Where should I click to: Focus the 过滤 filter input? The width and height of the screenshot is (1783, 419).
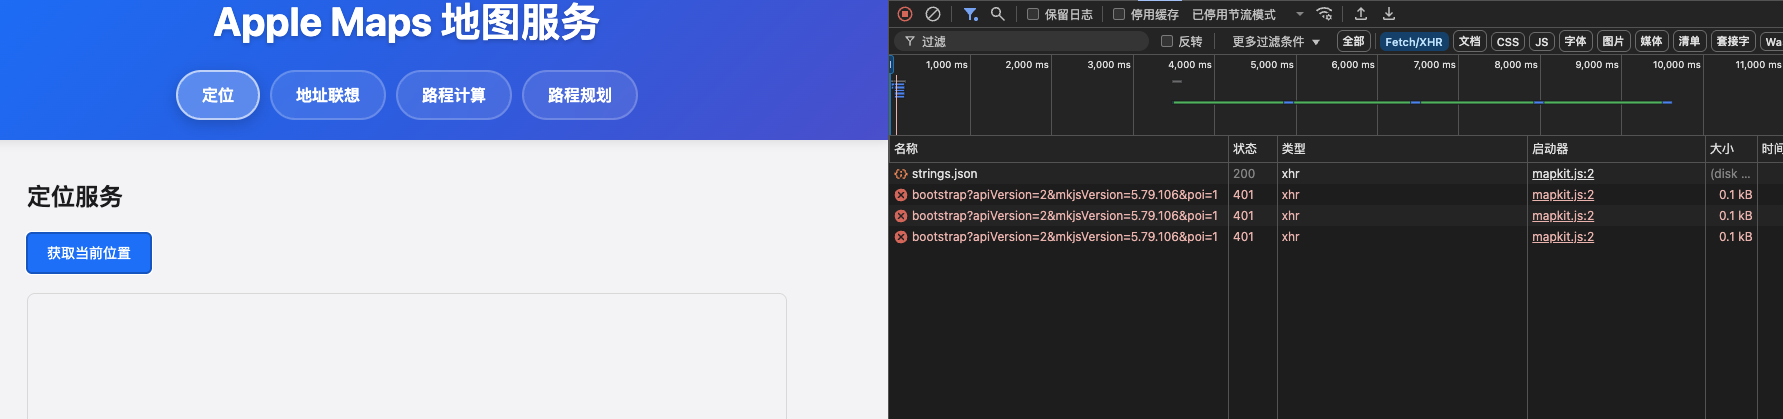(x=1022, y=41)
